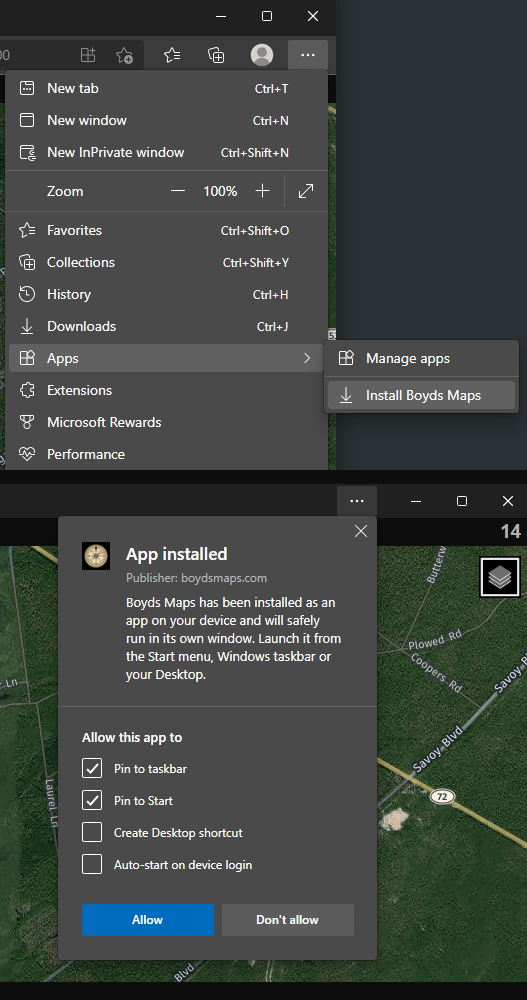Image resolution: width=527 pixels, height=1000 pixels.
Task: Close the Boyds Maps app window
Action: [508, 501]
